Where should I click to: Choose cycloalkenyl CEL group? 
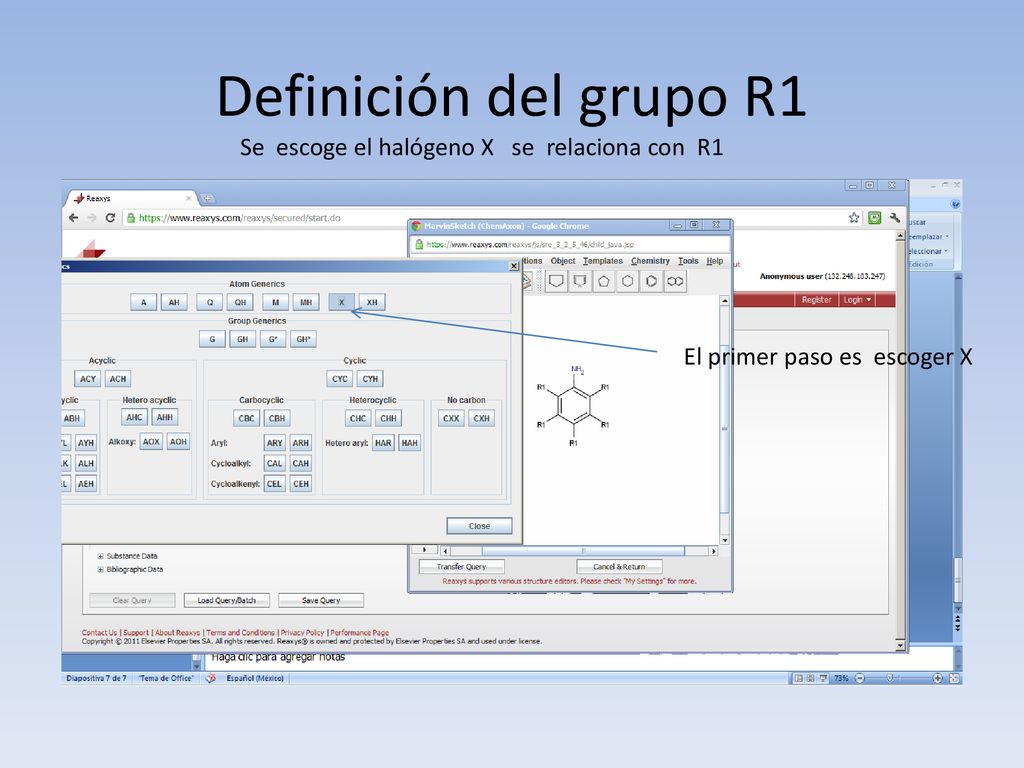pyautogui.click(x=274, y=484)
